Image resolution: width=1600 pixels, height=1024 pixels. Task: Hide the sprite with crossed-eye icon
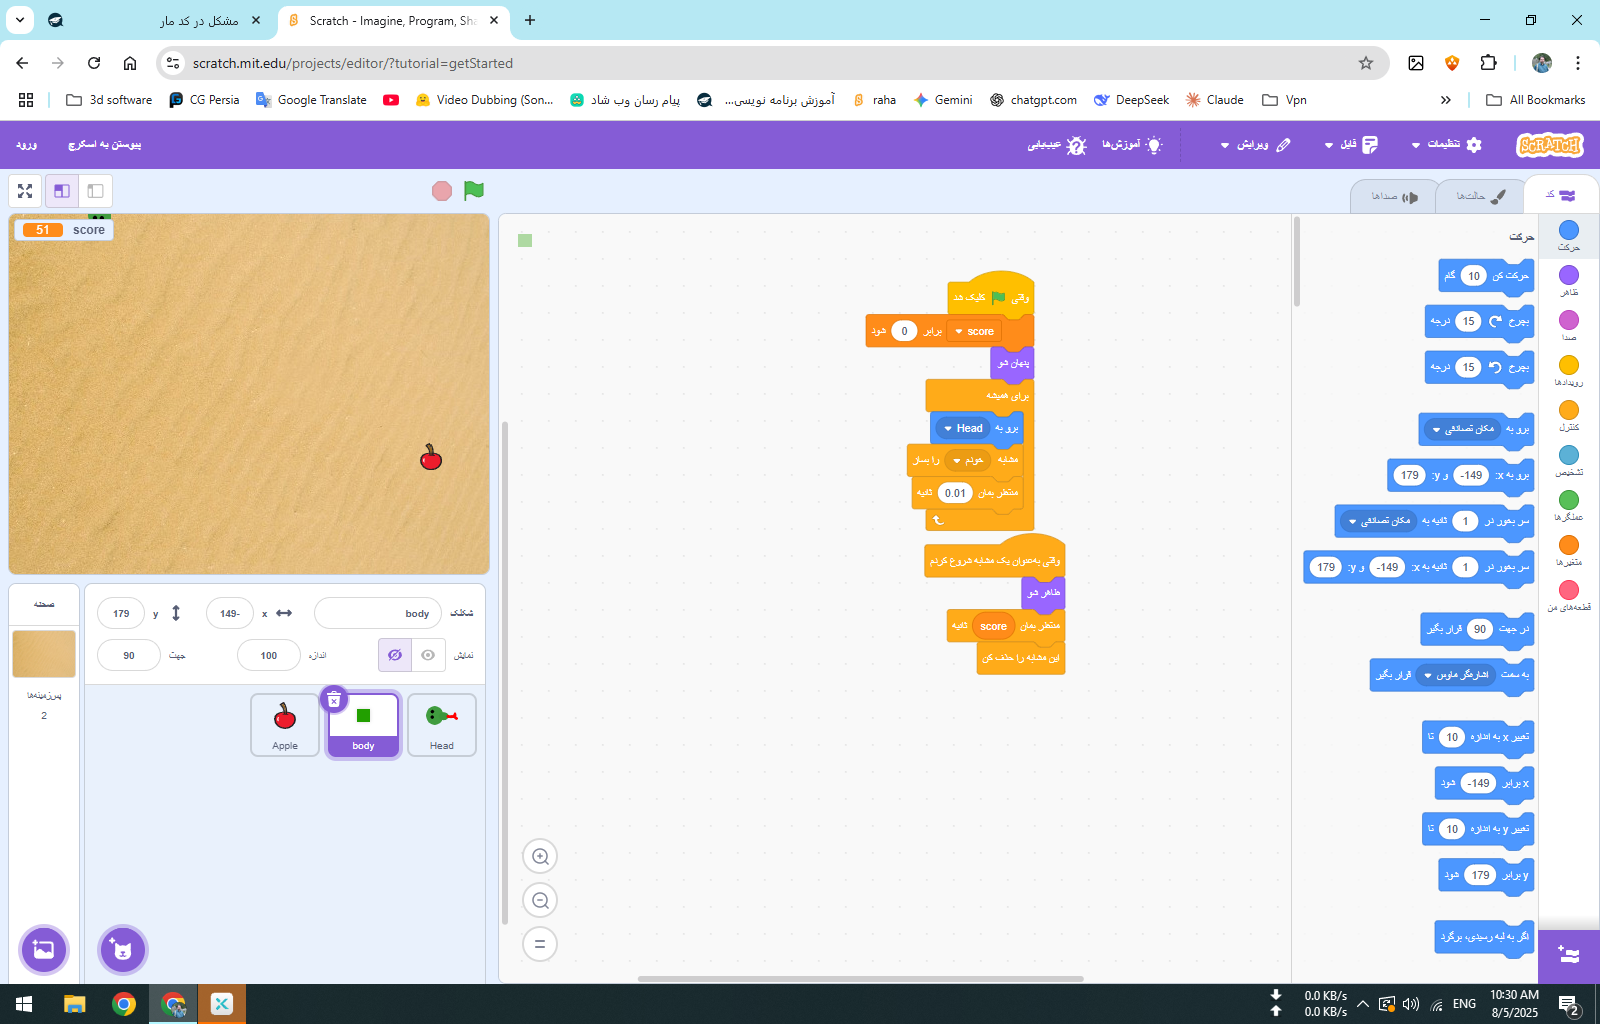(395, 655)
